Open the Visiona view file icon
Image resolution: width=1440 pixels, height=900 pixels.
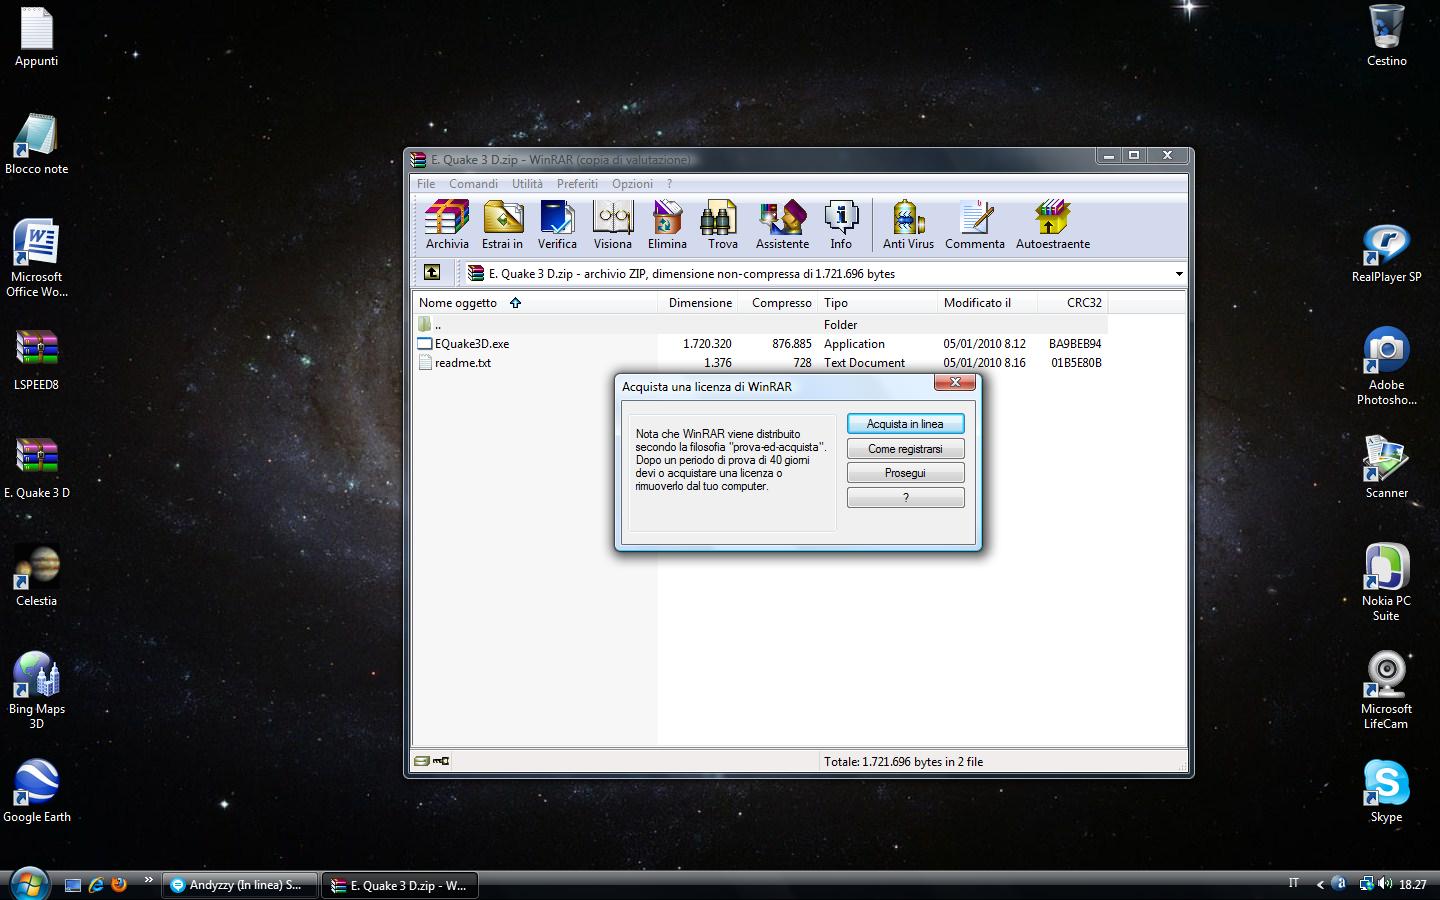(612, 224)
